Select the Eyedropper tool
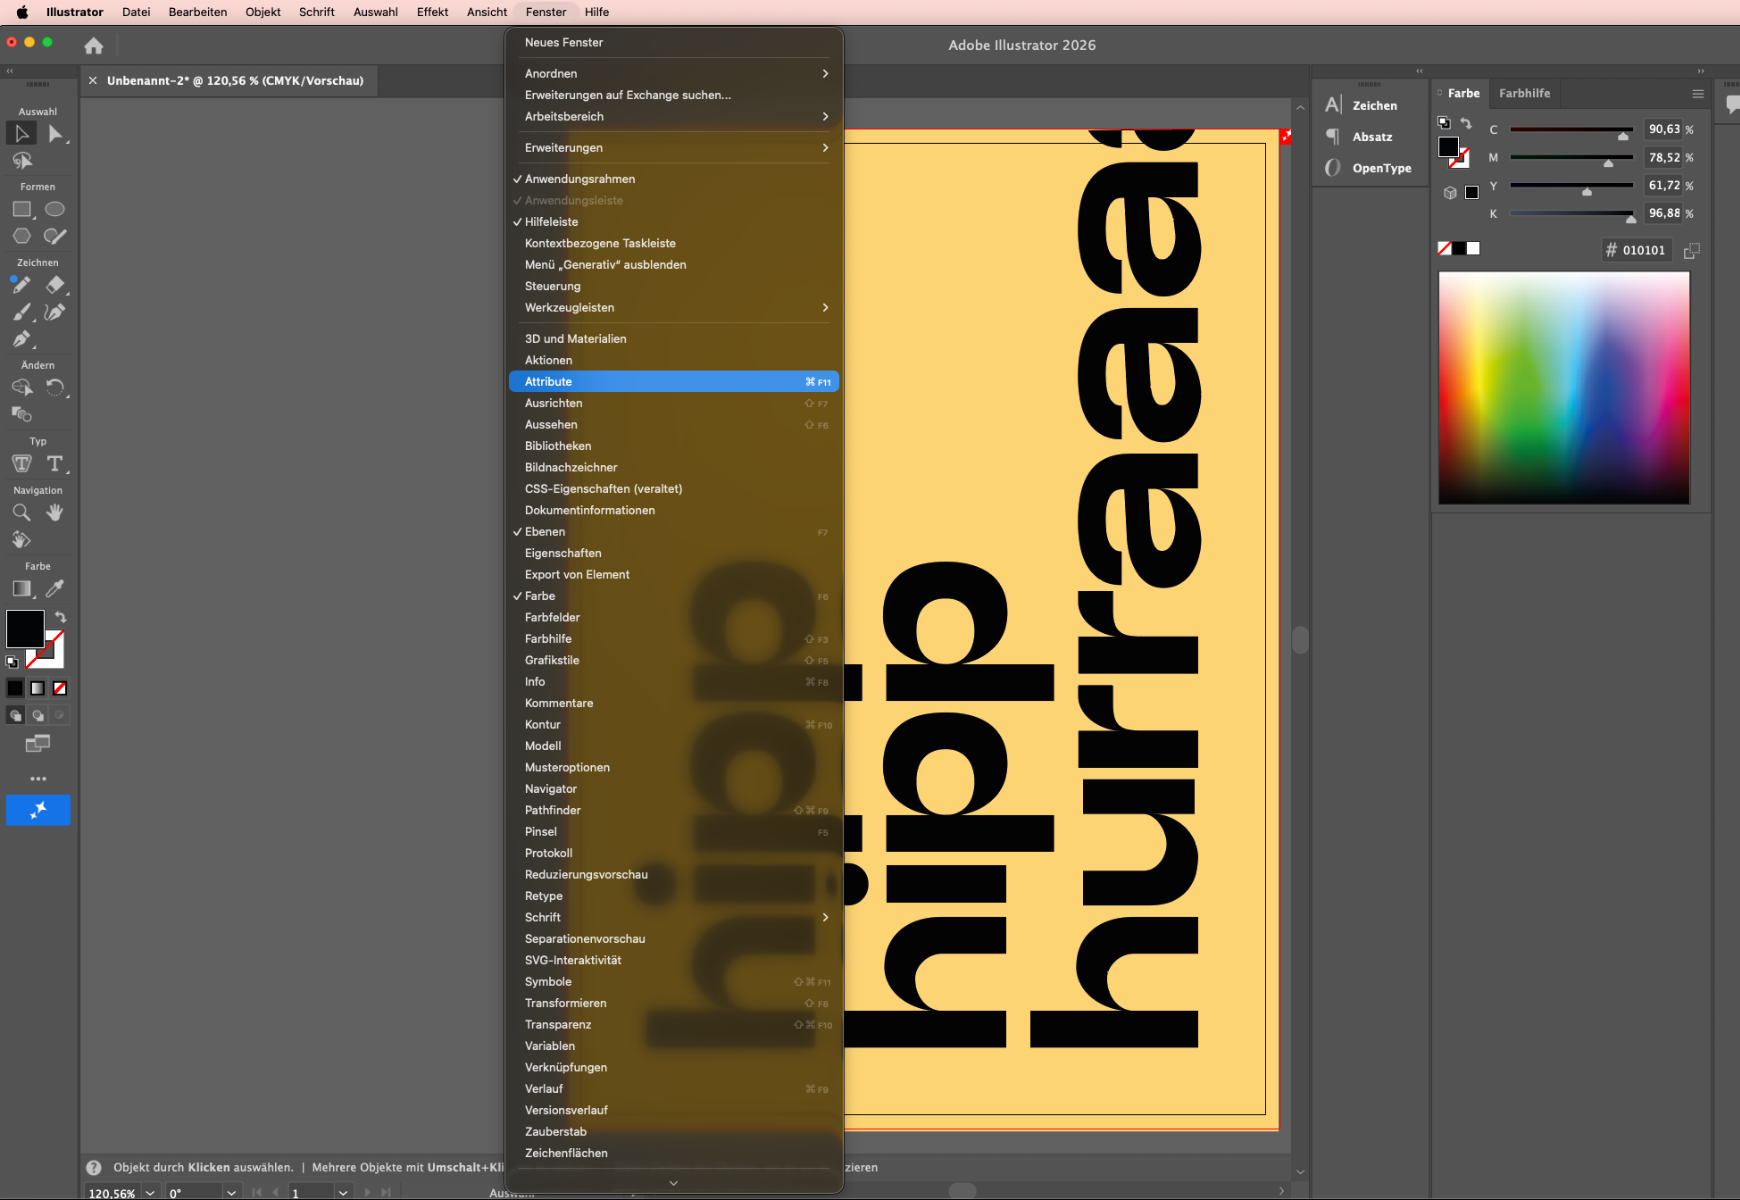This screenshot has width=1740, height=1200. (55, 588)
